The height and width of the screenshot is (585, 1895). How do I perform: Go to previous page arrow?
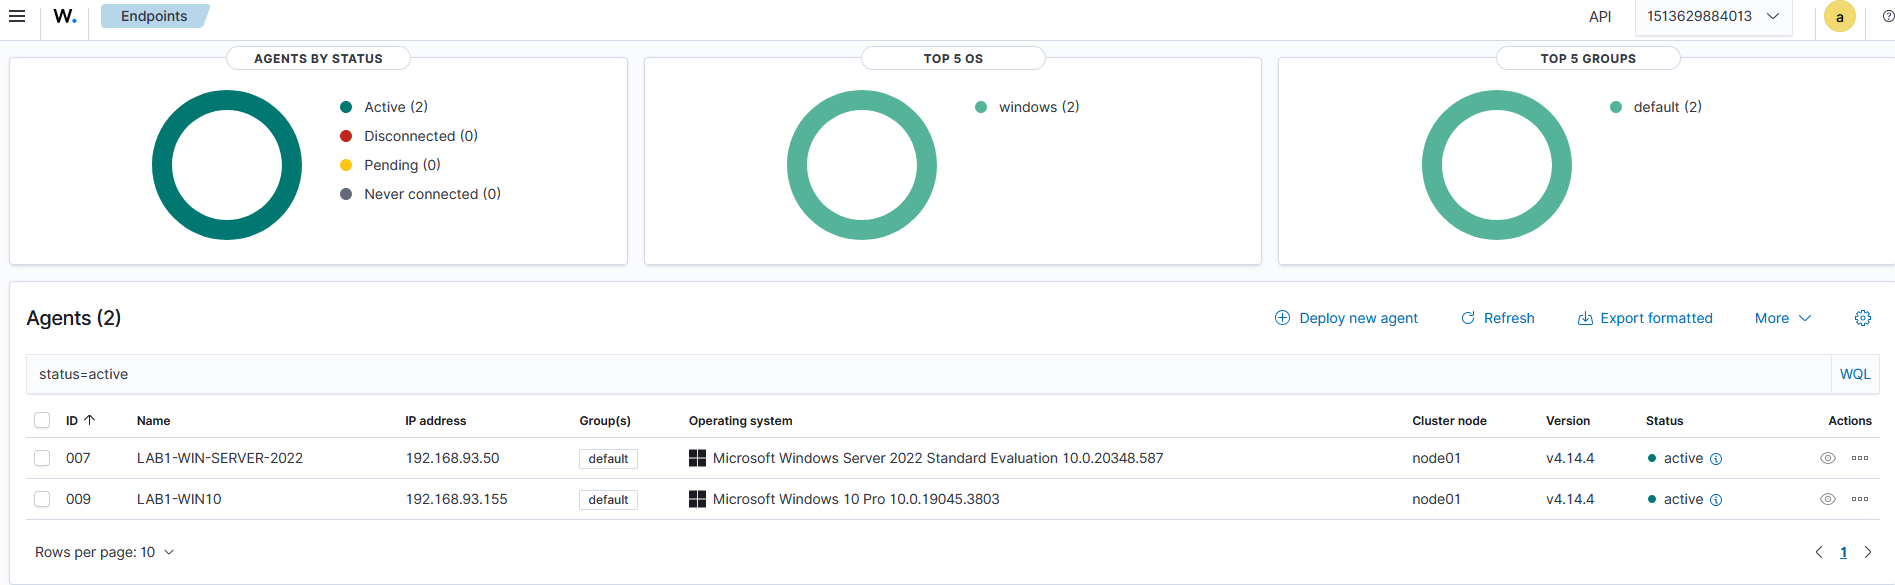[x=1819, y=552]
